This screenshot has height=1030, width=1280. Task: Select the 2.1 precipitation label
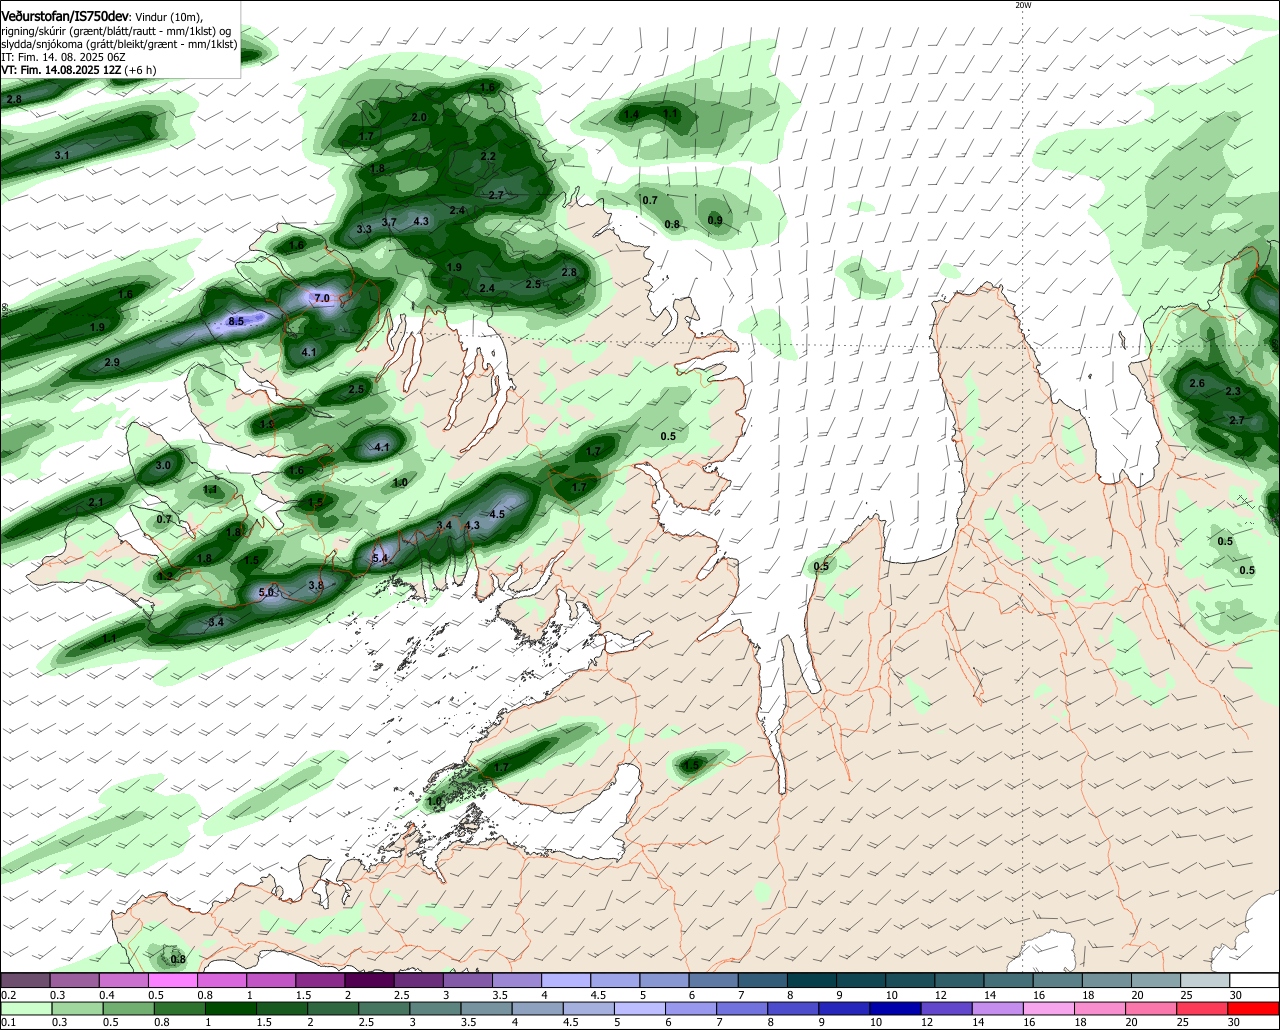96,502
